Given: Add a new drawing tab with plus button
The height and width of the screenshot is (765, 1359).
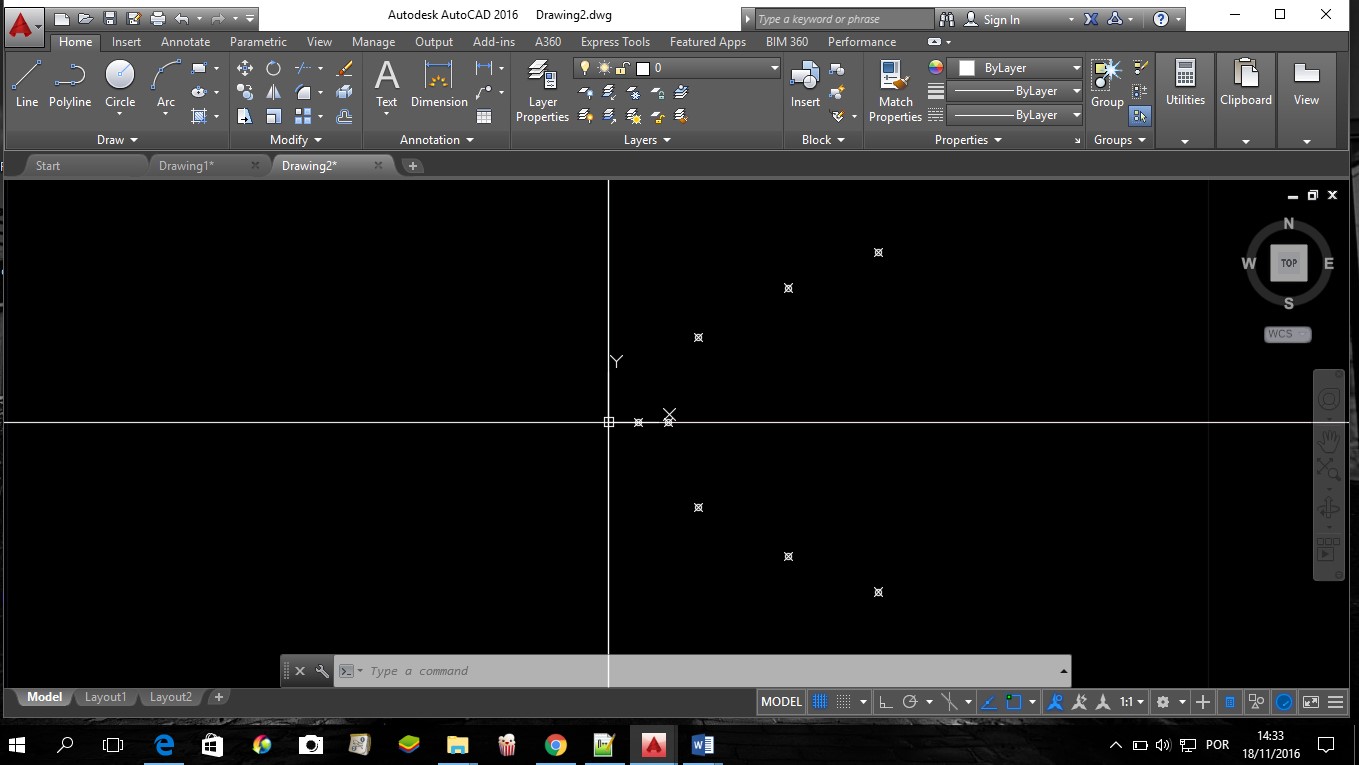Looking at the screenshot, I should click(412, 166).
